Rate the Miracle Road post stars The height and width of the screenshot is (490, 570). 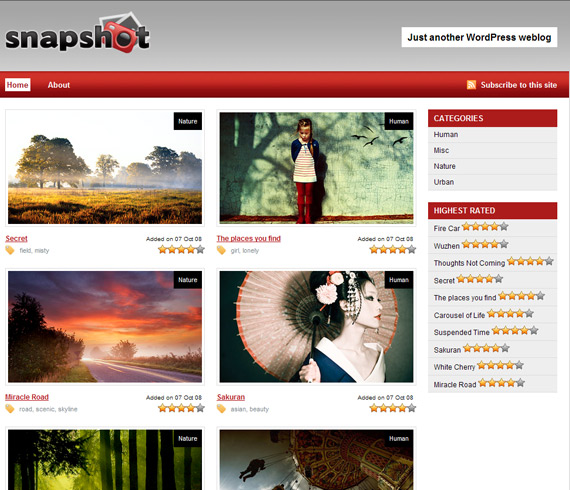click(181, 408)
